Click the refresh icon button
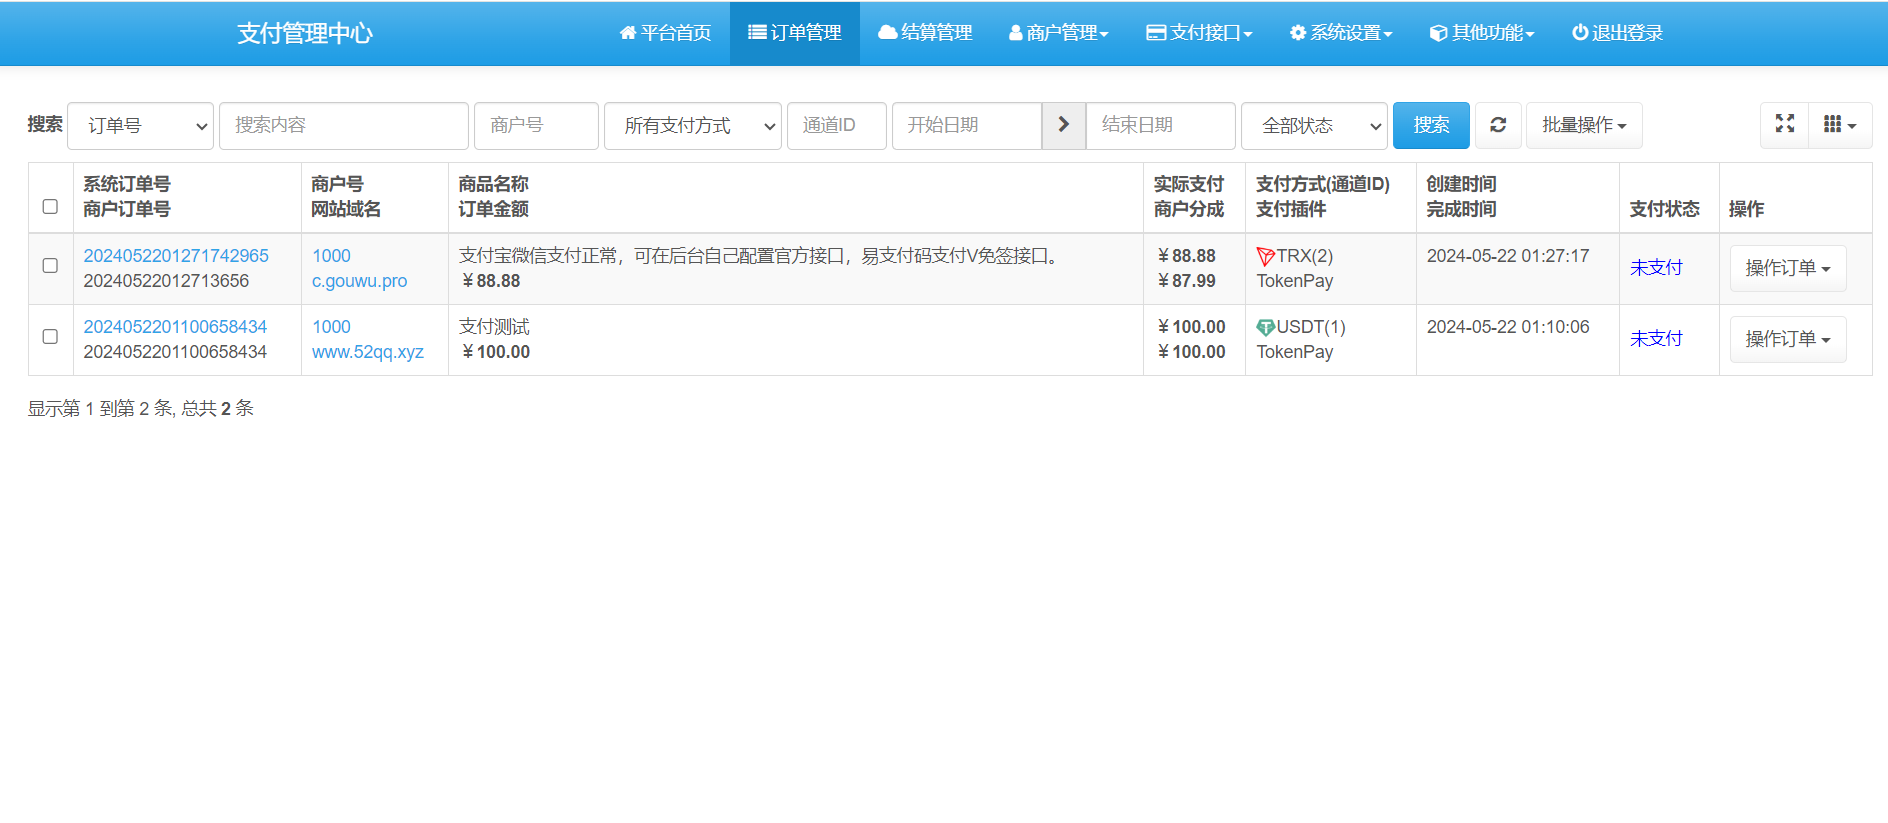This screenshot has height=823, width=1888. pyautogui.click(x=1497, y=125)
